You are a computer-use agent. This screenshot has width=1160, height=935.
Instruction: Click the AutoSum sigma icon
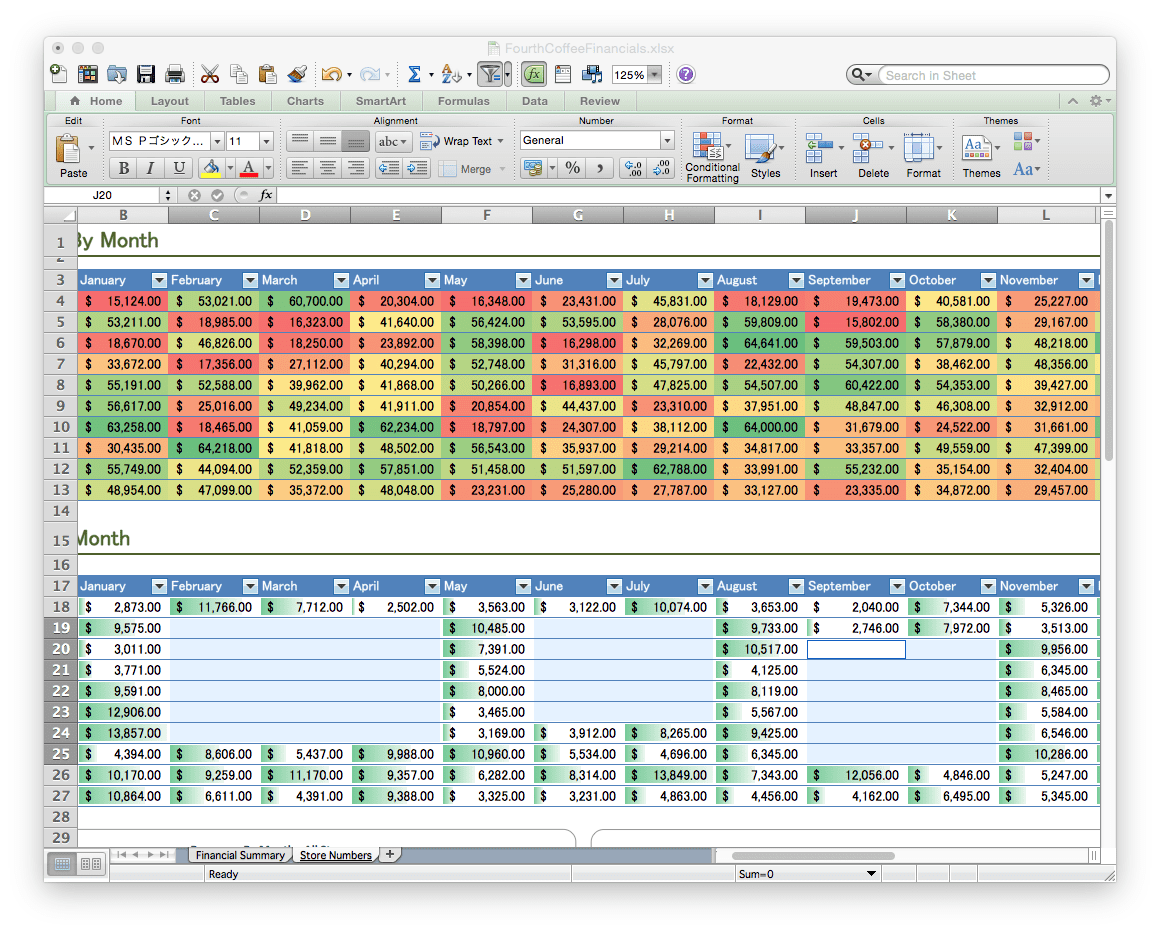(414, 74)
